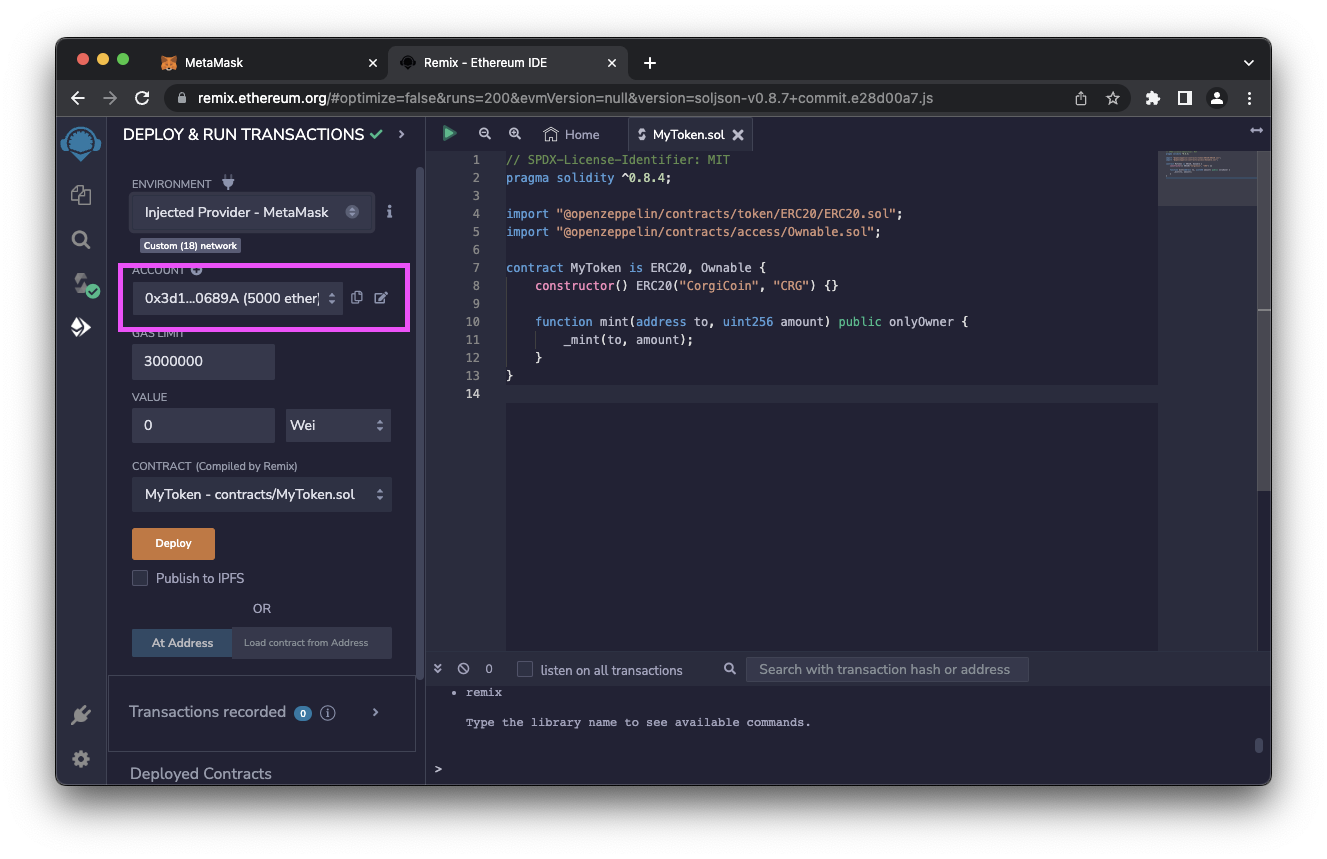Screen dimensions: 1327x859
Task: Select the Deploy & run transactions sidebar icon
Action: coord(81,327)
